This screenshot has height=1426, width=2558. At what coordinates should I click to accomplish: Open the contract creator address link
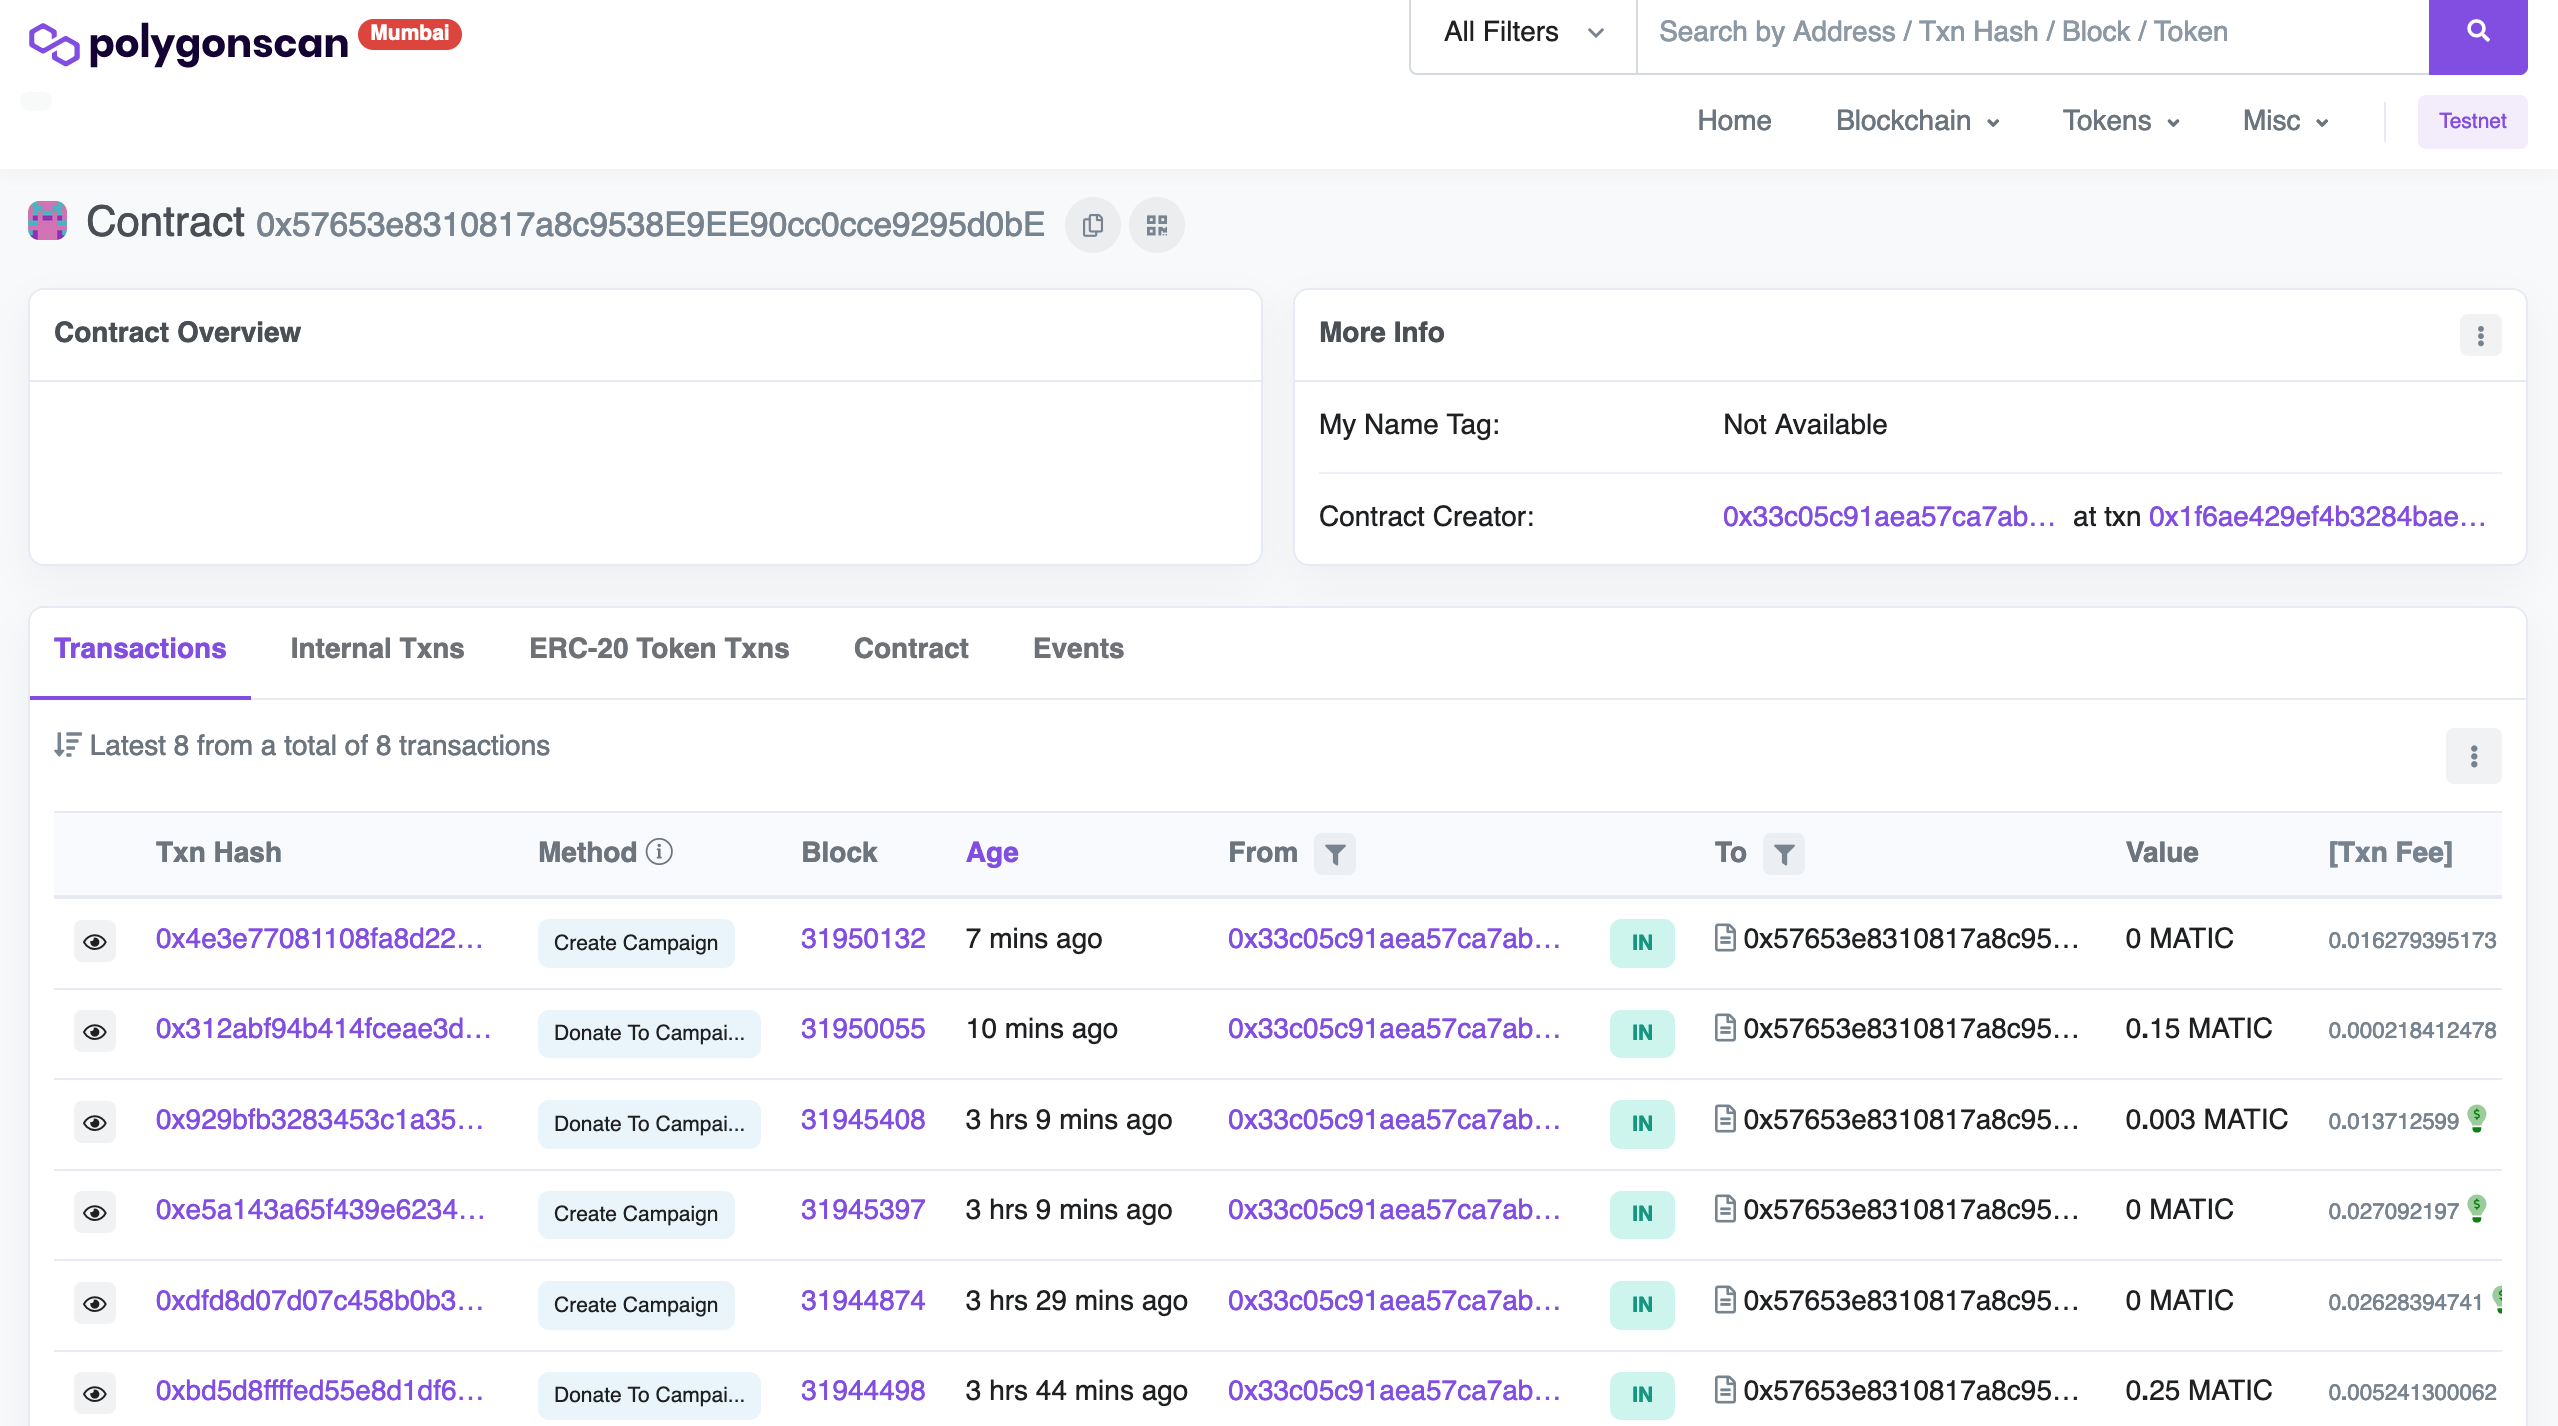[1886, 517]
